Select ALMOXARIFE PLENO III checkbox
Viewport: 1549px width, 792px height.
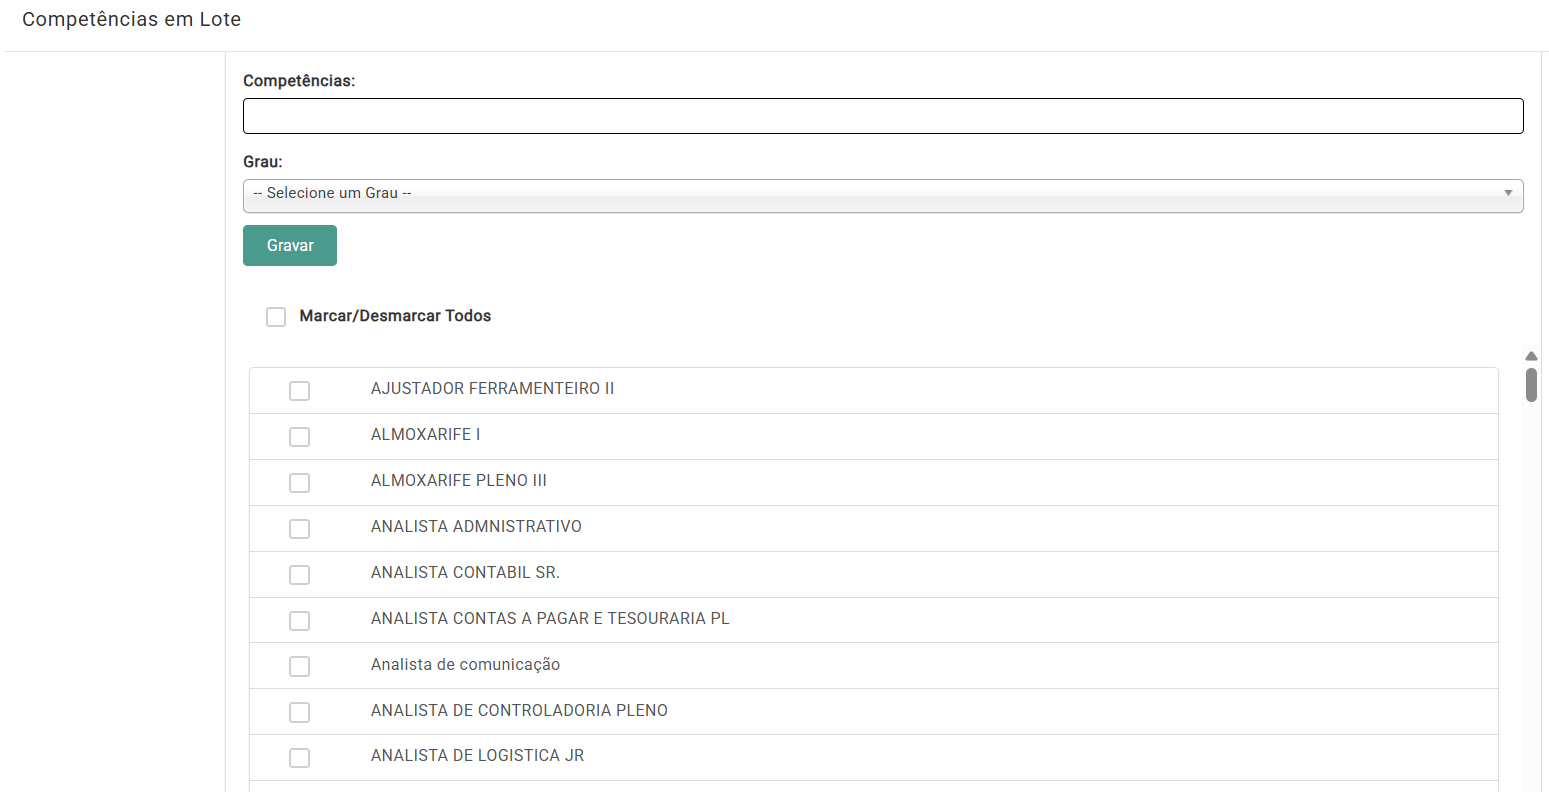click(x=299, y=483)
